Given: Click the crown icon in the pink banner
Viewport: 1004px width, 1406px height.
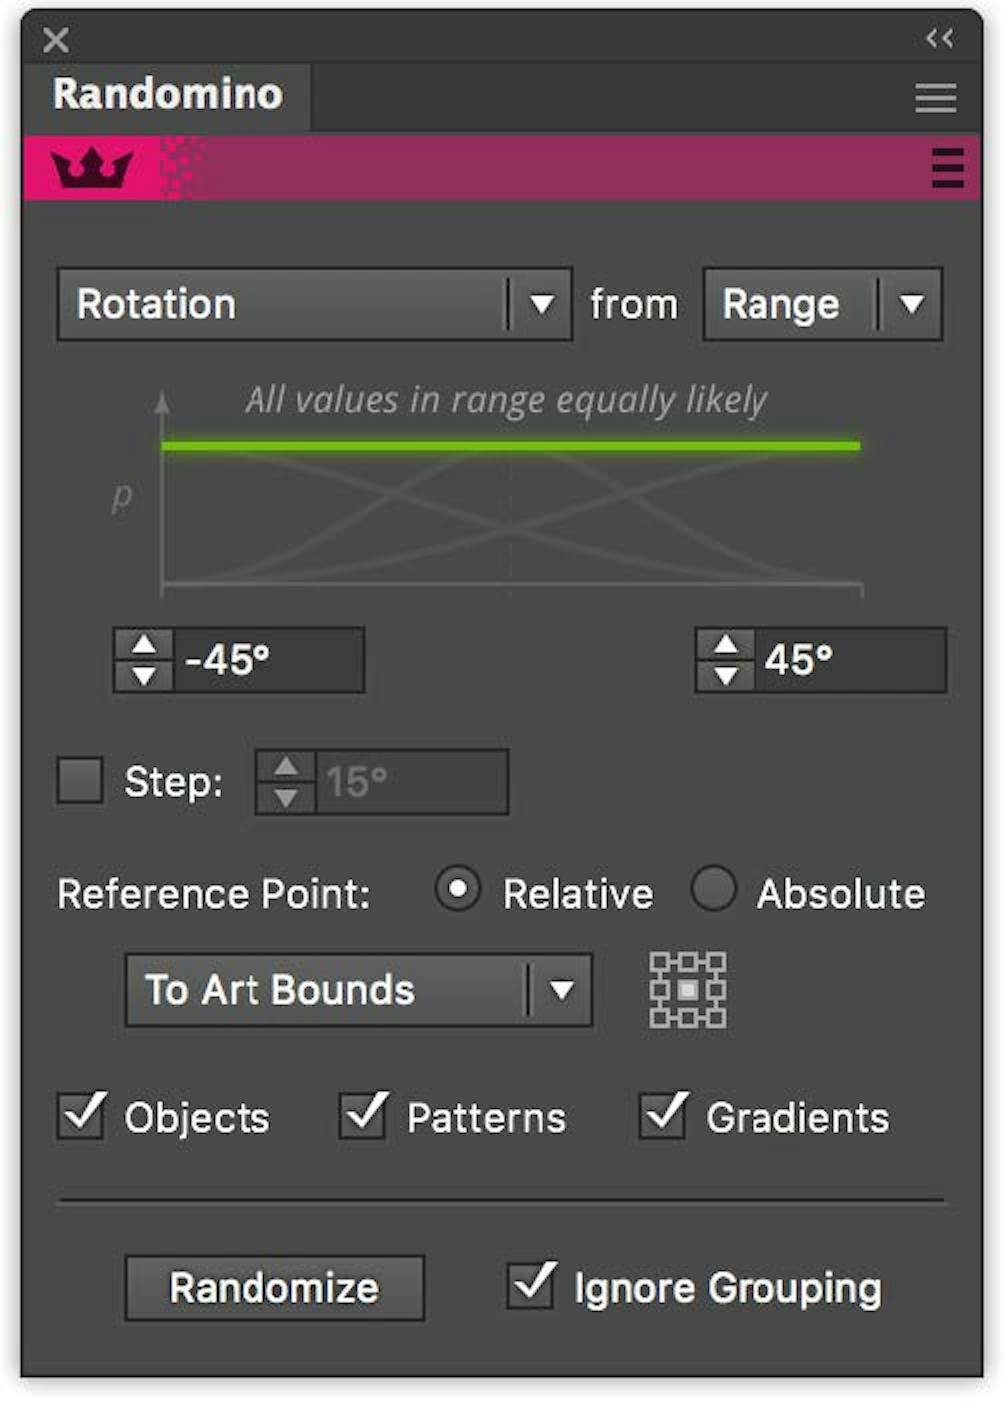Looking at the screenshot, I should pyautogui.click(x=95, y=165).
